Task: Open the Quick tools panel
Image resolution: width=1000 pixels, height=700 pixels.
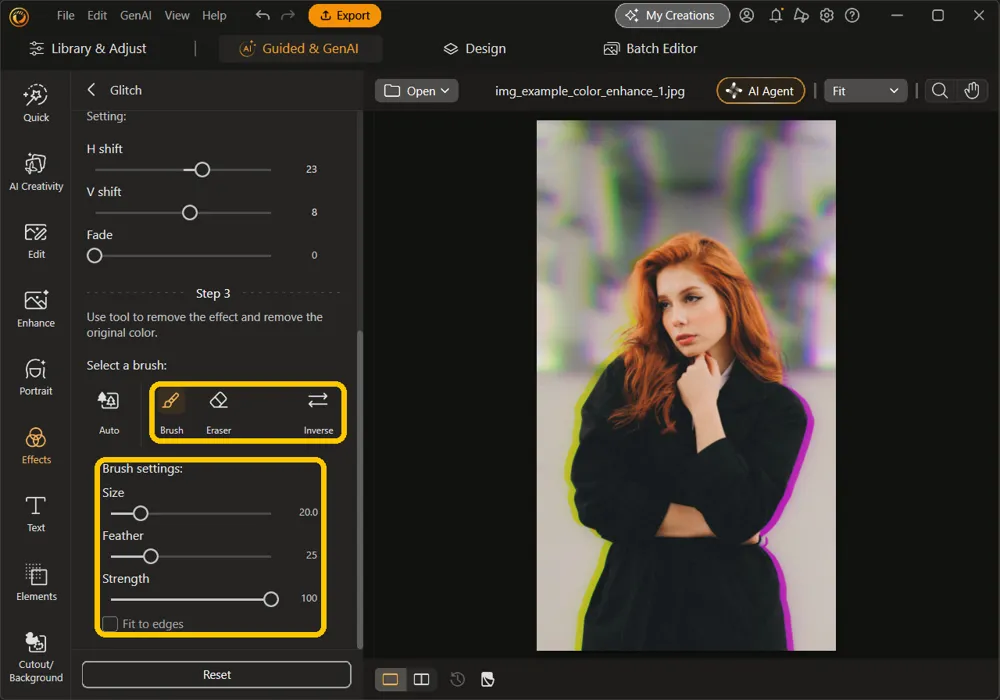Action: (36, 103)
